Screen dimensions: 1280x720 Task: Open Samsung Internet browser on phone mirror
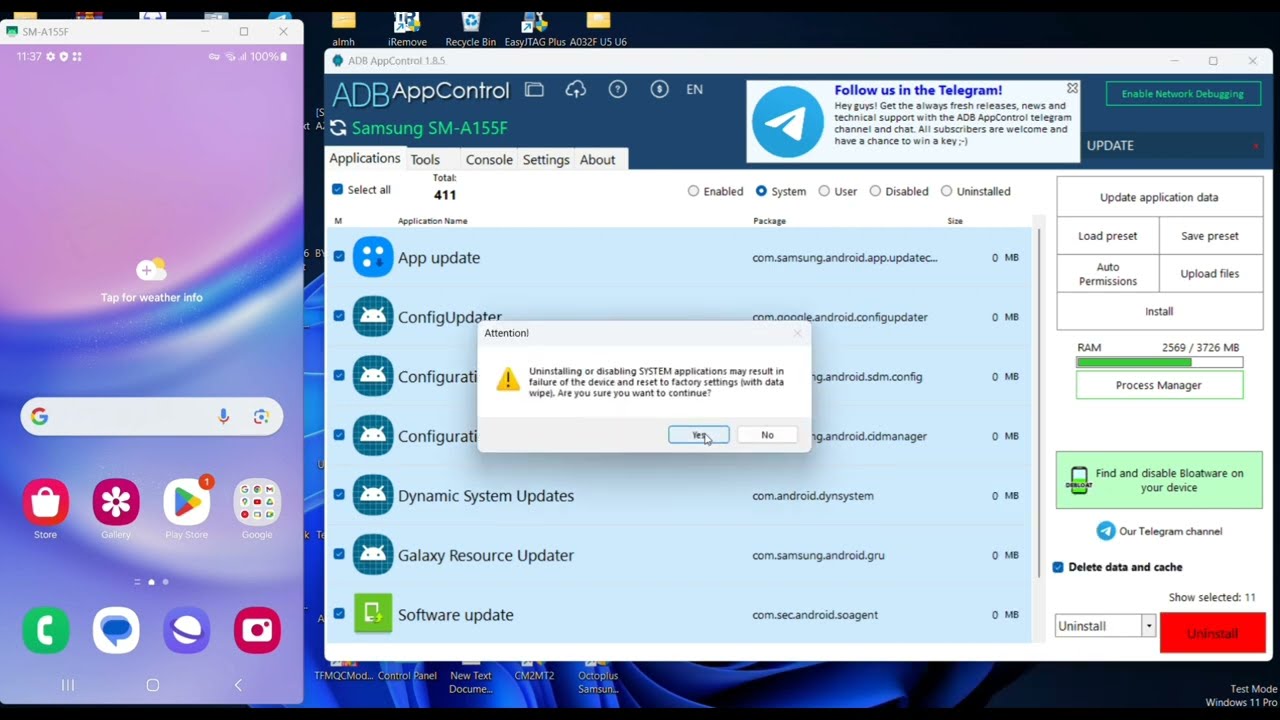pos(187,630)
